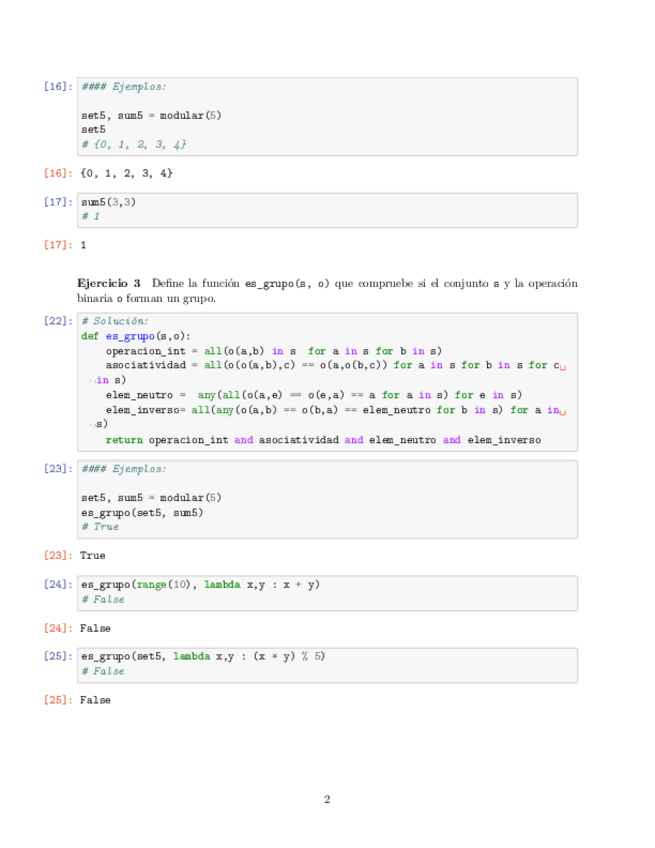This screenshot has height=848, width=655.
Task: Click the red Out [16] prompt
Action: coord(57,173)
